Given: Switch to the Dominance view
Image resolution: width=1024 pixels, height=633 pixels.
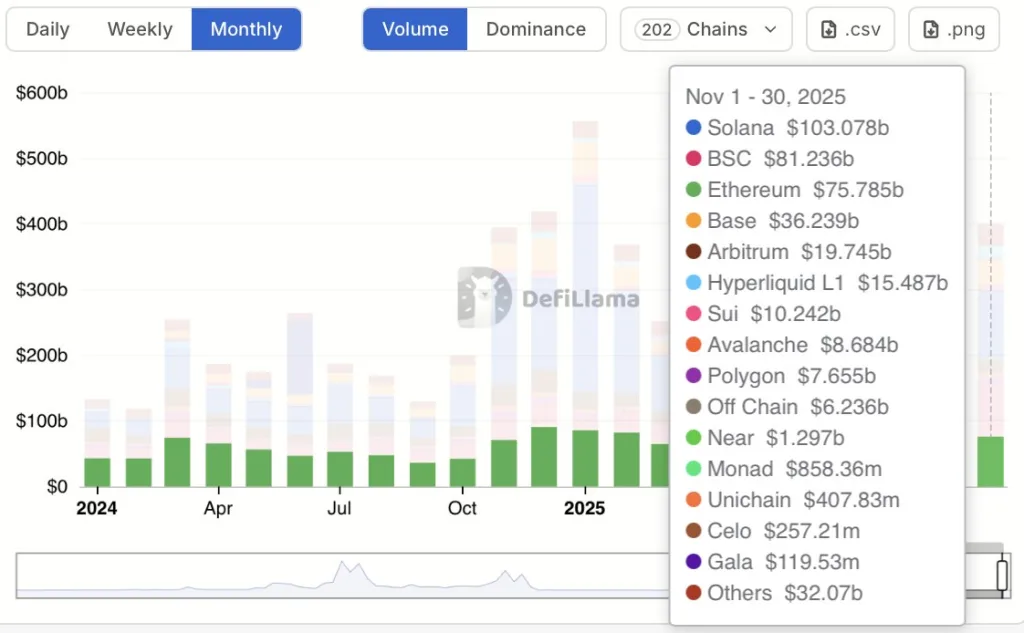Looking at the screenshot, I should click(x=536, y=29).
